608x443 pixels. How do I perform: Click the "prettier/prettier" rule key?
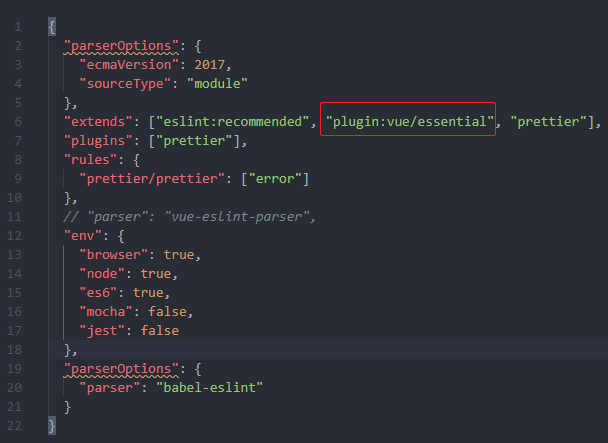[152, 179]
